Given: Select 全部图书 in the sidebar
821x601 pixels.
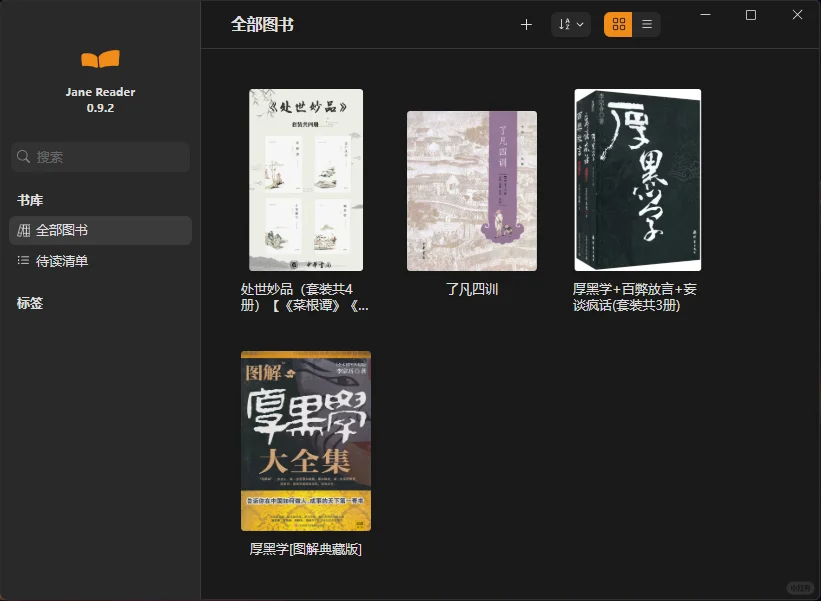Looking at the screenshot, I should (101, 230).
